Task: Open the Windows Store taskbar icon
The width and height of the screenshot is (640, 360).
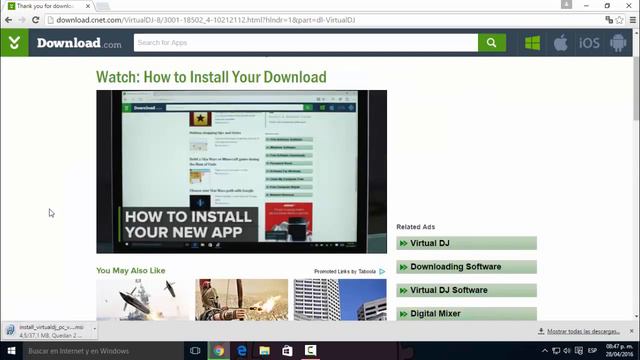Action: (287, 351)
